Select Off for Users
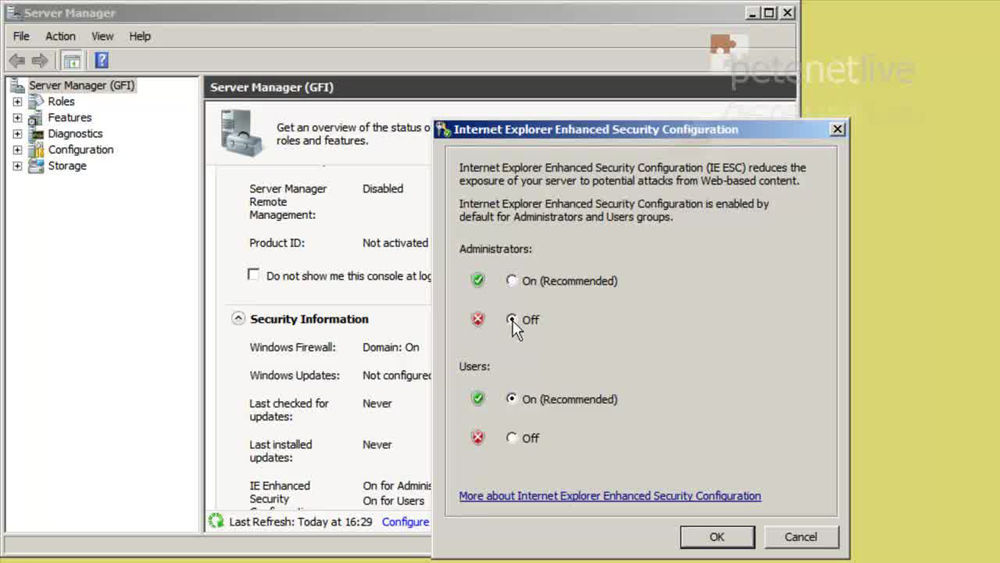 pyautogui.click(x=511, y=437)
